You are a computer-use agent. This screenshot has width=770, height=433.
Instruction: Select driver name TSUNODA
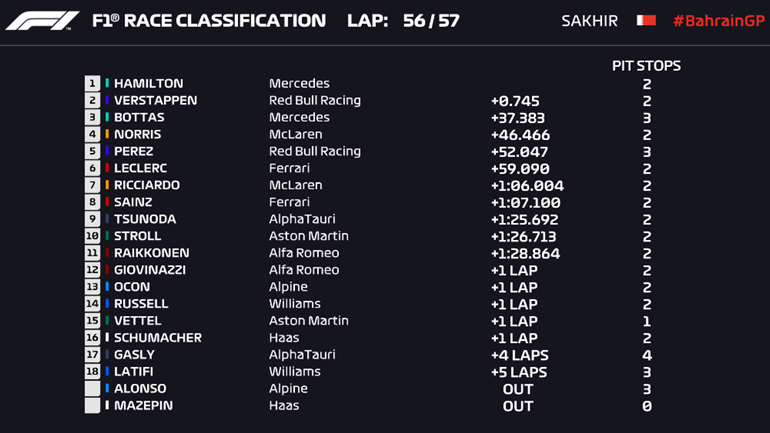point(145,220)
